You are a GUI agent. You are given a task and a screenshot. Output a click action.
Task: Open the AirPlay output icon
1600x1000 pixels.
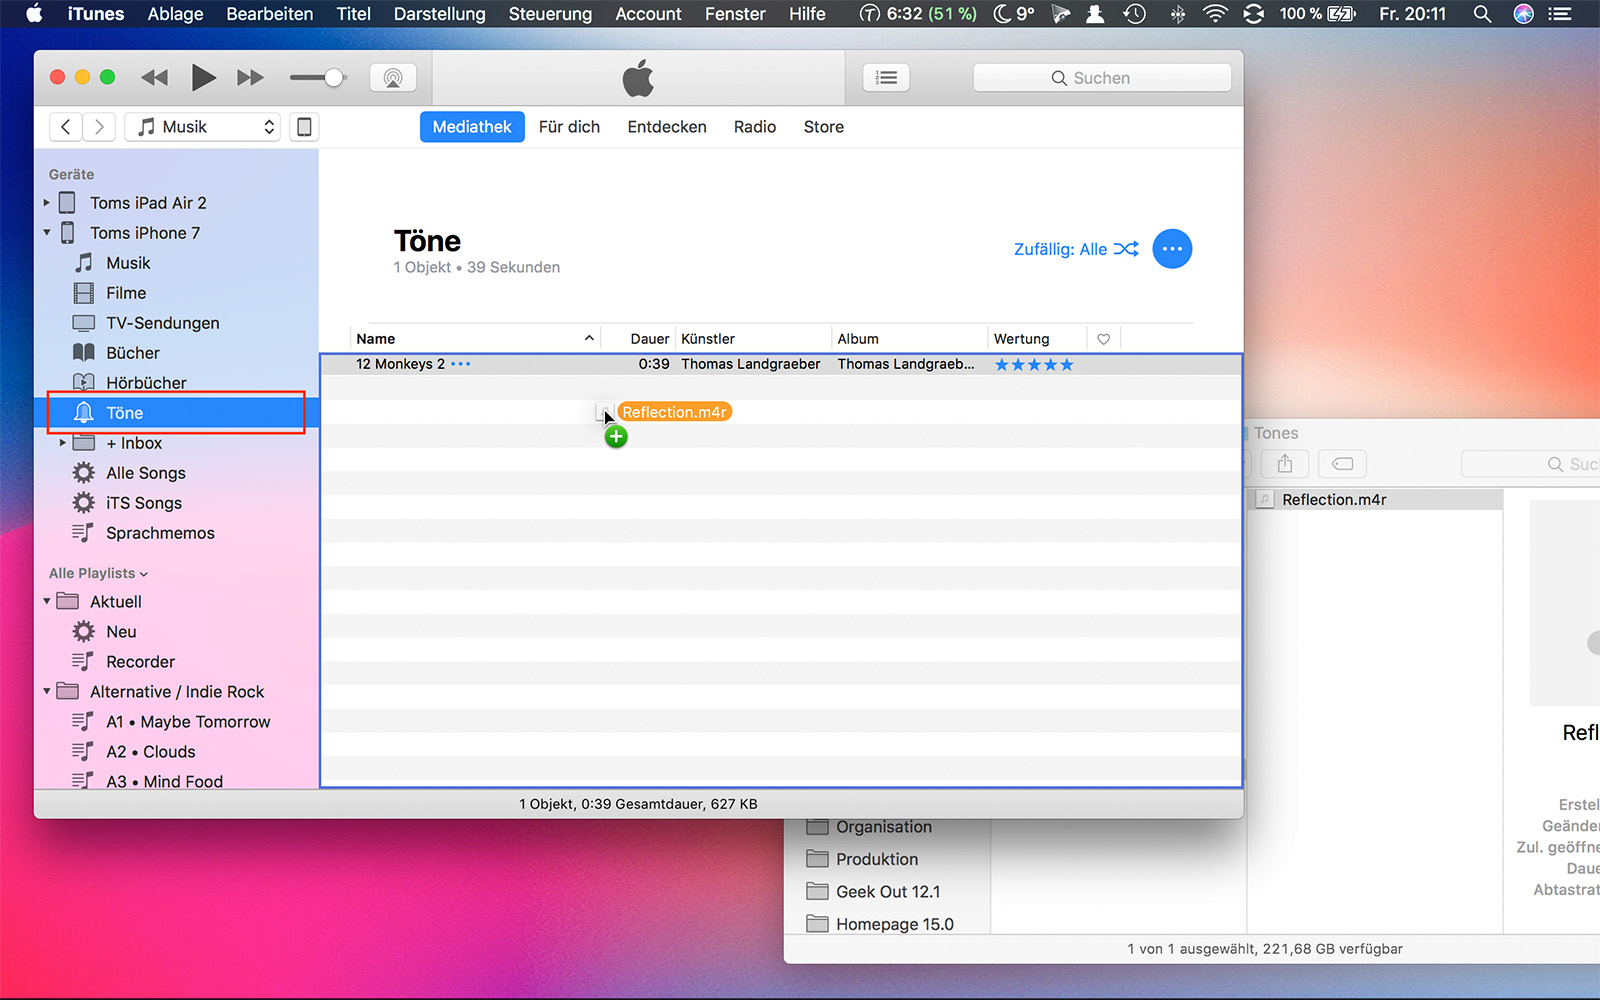pyautogui.click(x=393, y=78)
